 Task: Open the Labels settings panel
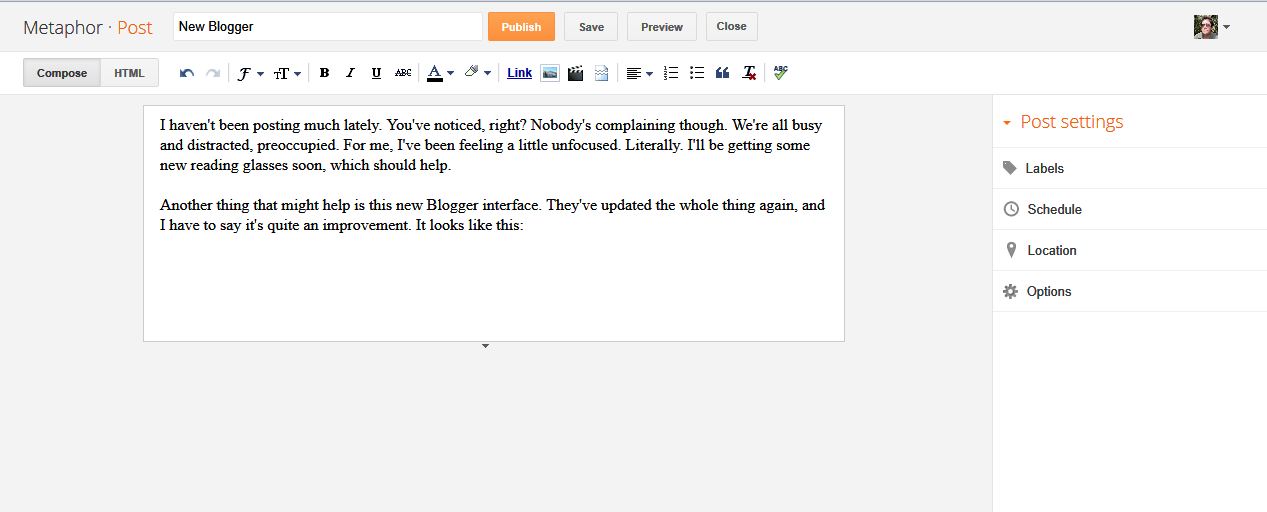click(x=1044, y=168)
